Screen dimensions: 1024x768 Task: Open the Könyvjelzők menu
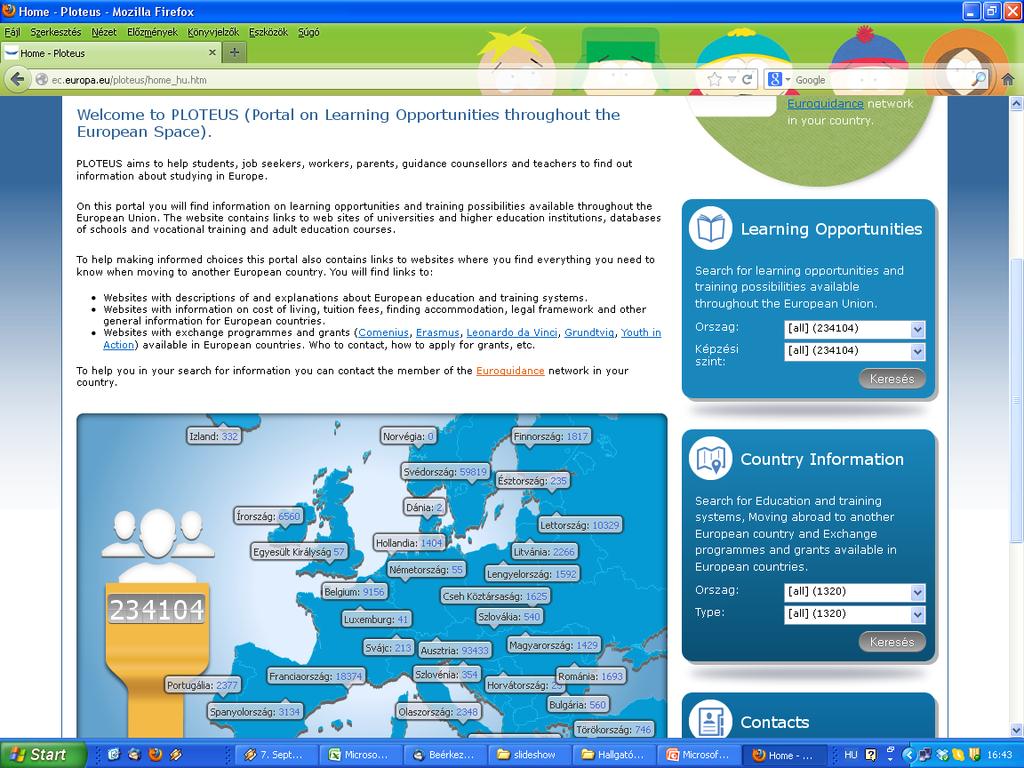coord(213,32)
